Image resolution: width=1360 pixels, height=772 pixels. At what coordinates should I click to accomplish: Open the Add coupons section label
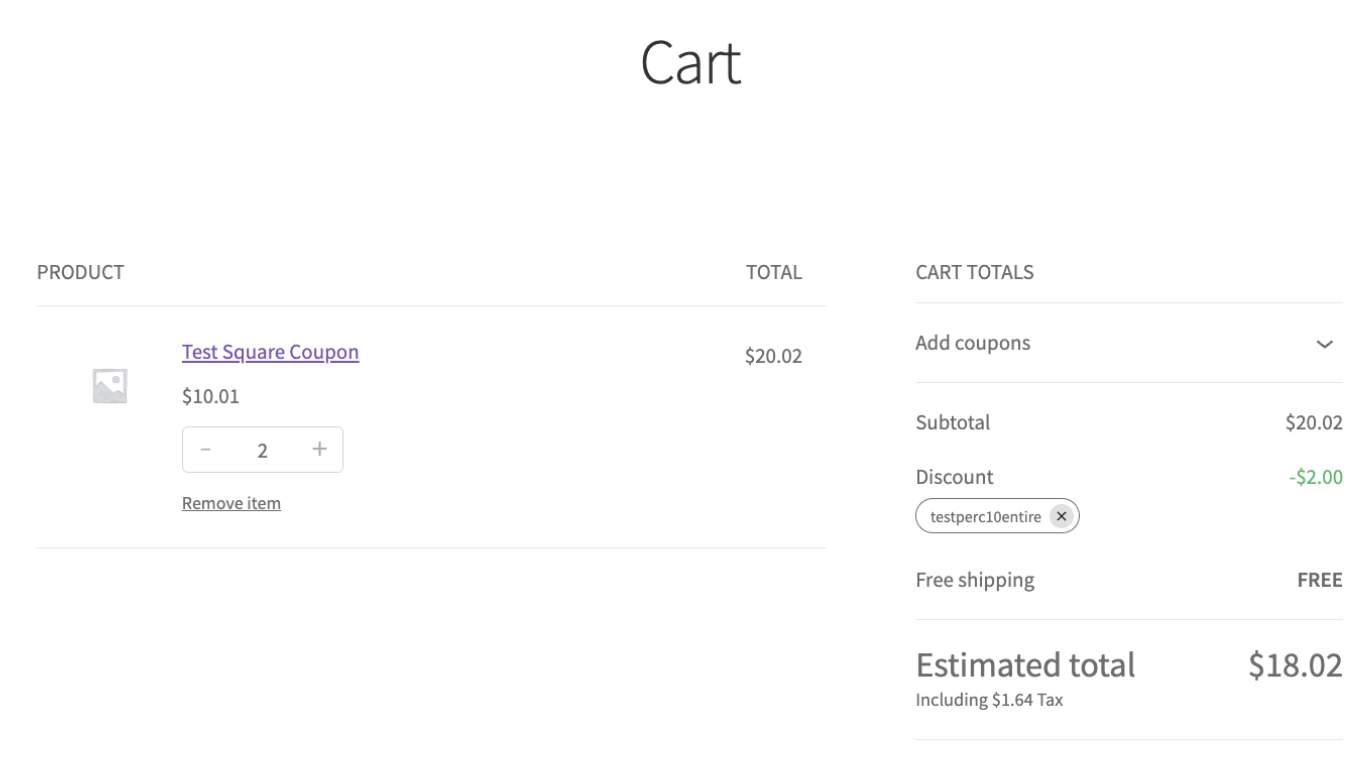coord(973,343)
